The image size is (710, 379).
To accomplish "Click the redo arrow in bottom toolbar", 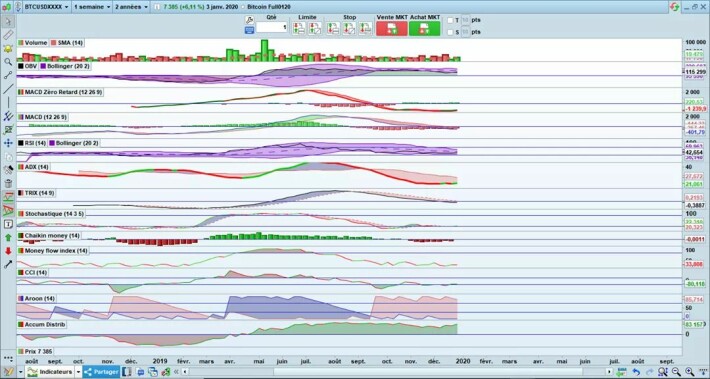I will 649,372.
